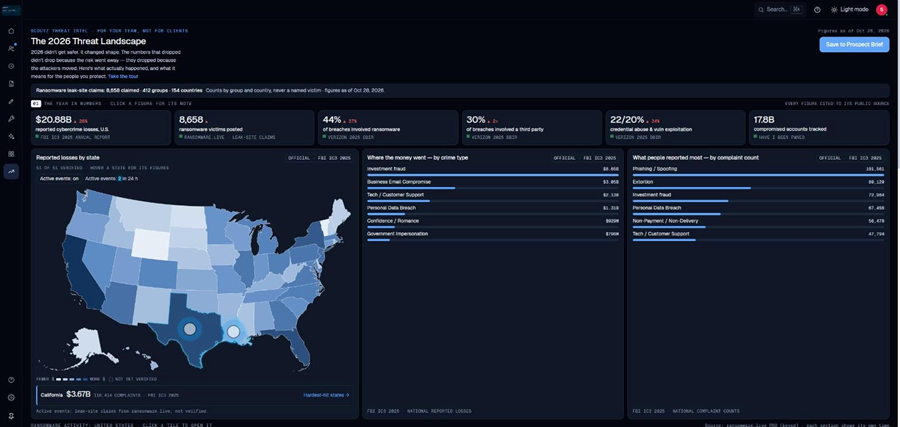Select Wyoming on the losses map

tap(150, 244)
